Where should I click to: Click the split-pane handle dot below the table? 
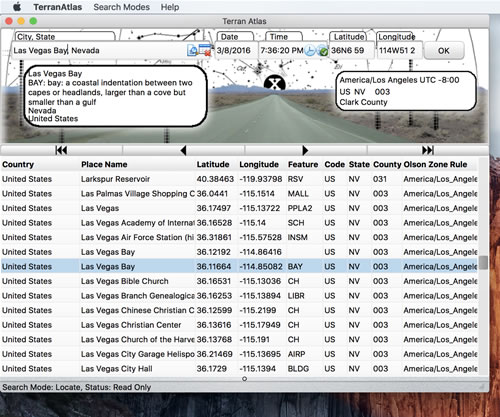click(244, 379)
